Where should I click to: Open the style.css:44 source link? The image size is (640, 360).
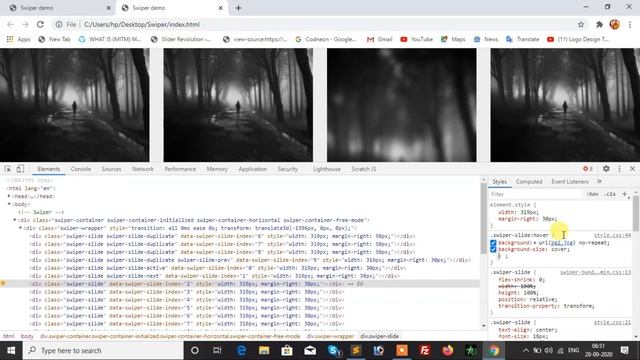[x=612, y=236]
